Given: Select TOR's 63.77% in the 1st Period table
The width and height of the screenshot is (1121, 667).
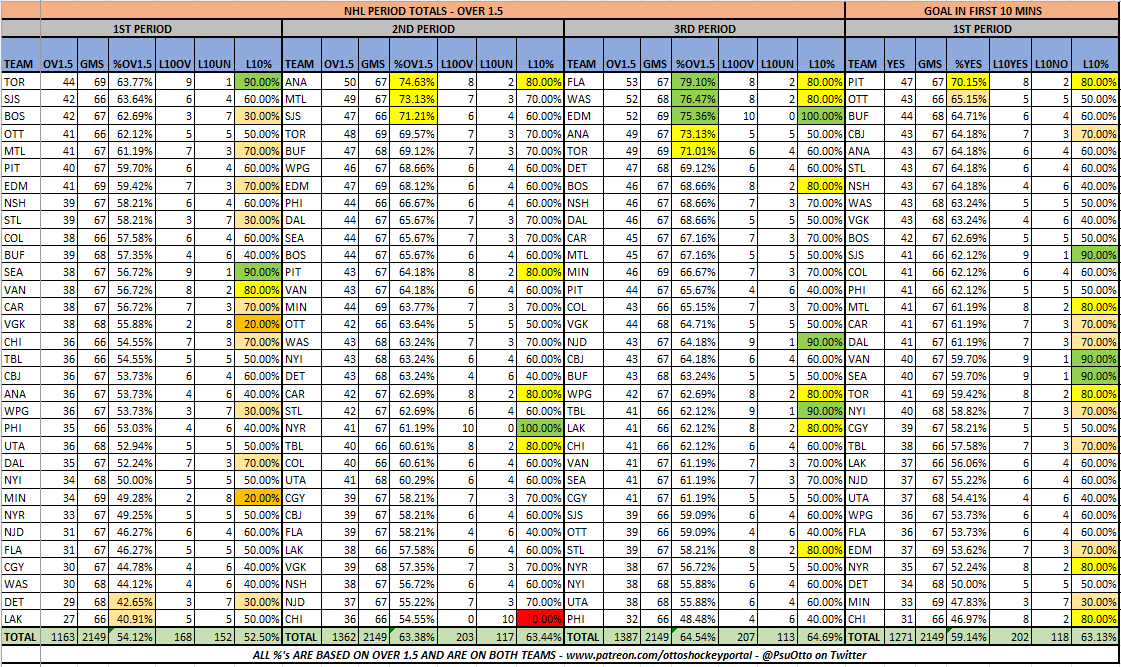Looking at the screenshot, I should 132,82.
